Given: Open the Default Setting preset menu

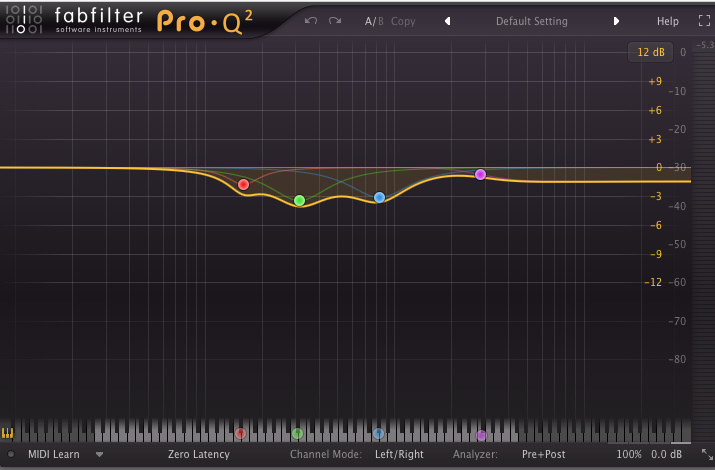Looking at the screenshot, I should (532, 21).
